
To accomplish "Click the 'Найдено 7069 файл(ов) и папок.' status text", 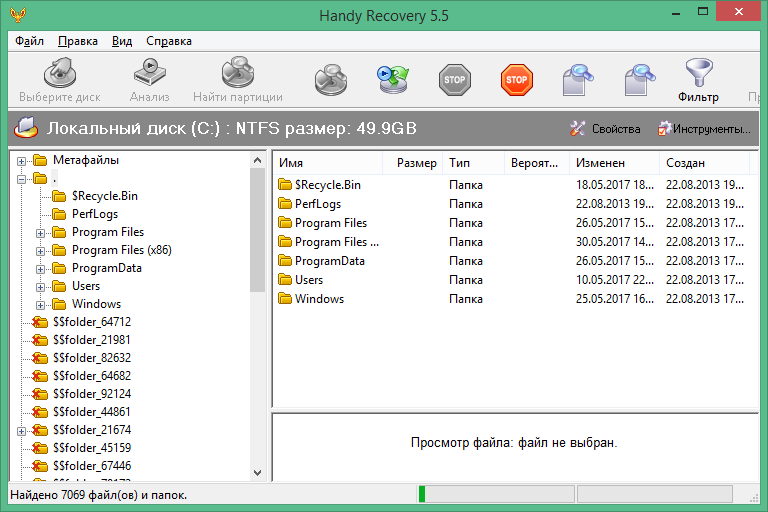I will [98, 495].
